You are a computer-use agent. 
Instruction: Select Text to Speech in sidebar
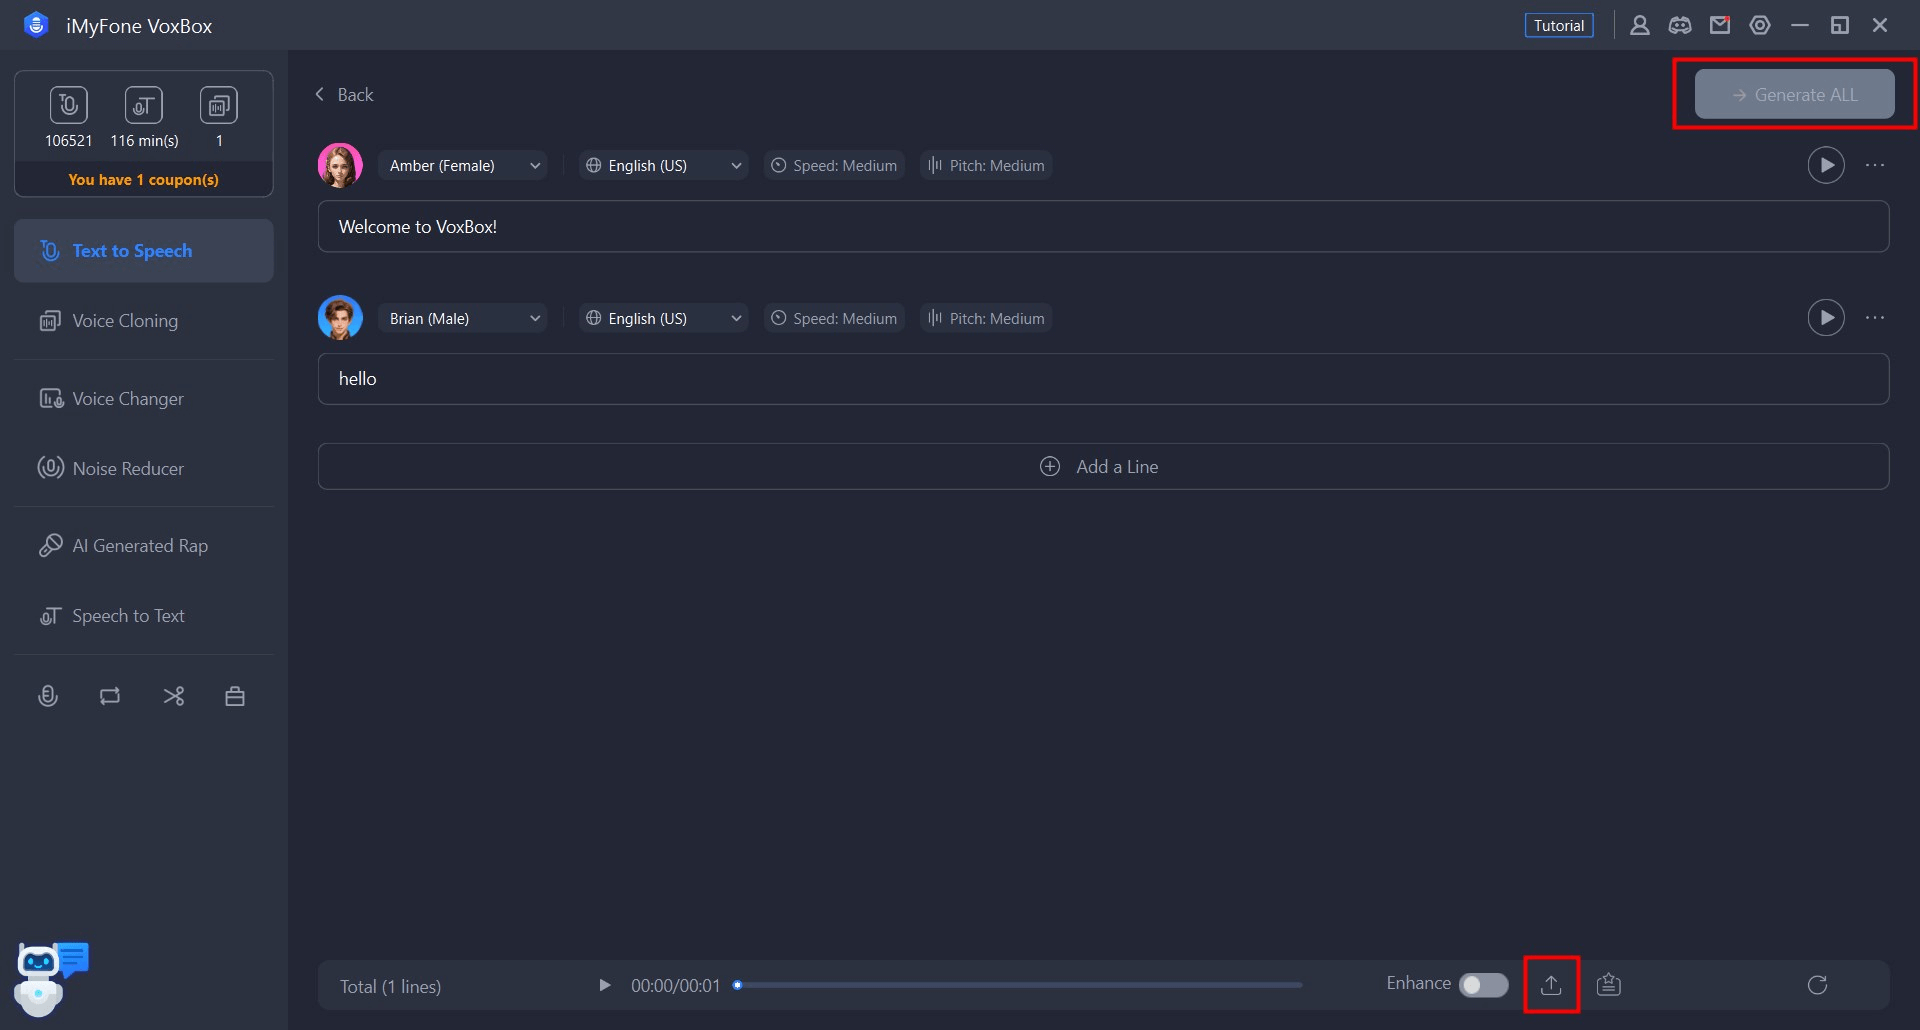144,251
